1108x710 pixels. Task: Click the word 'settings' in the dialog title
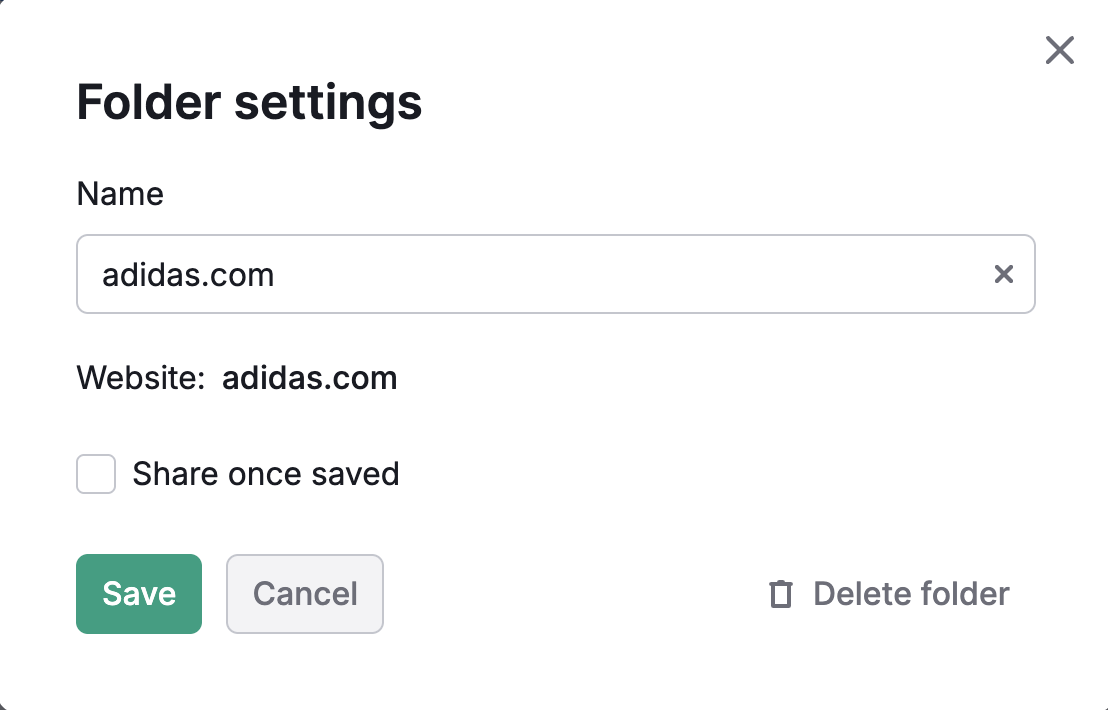click(x=327, y=102)
